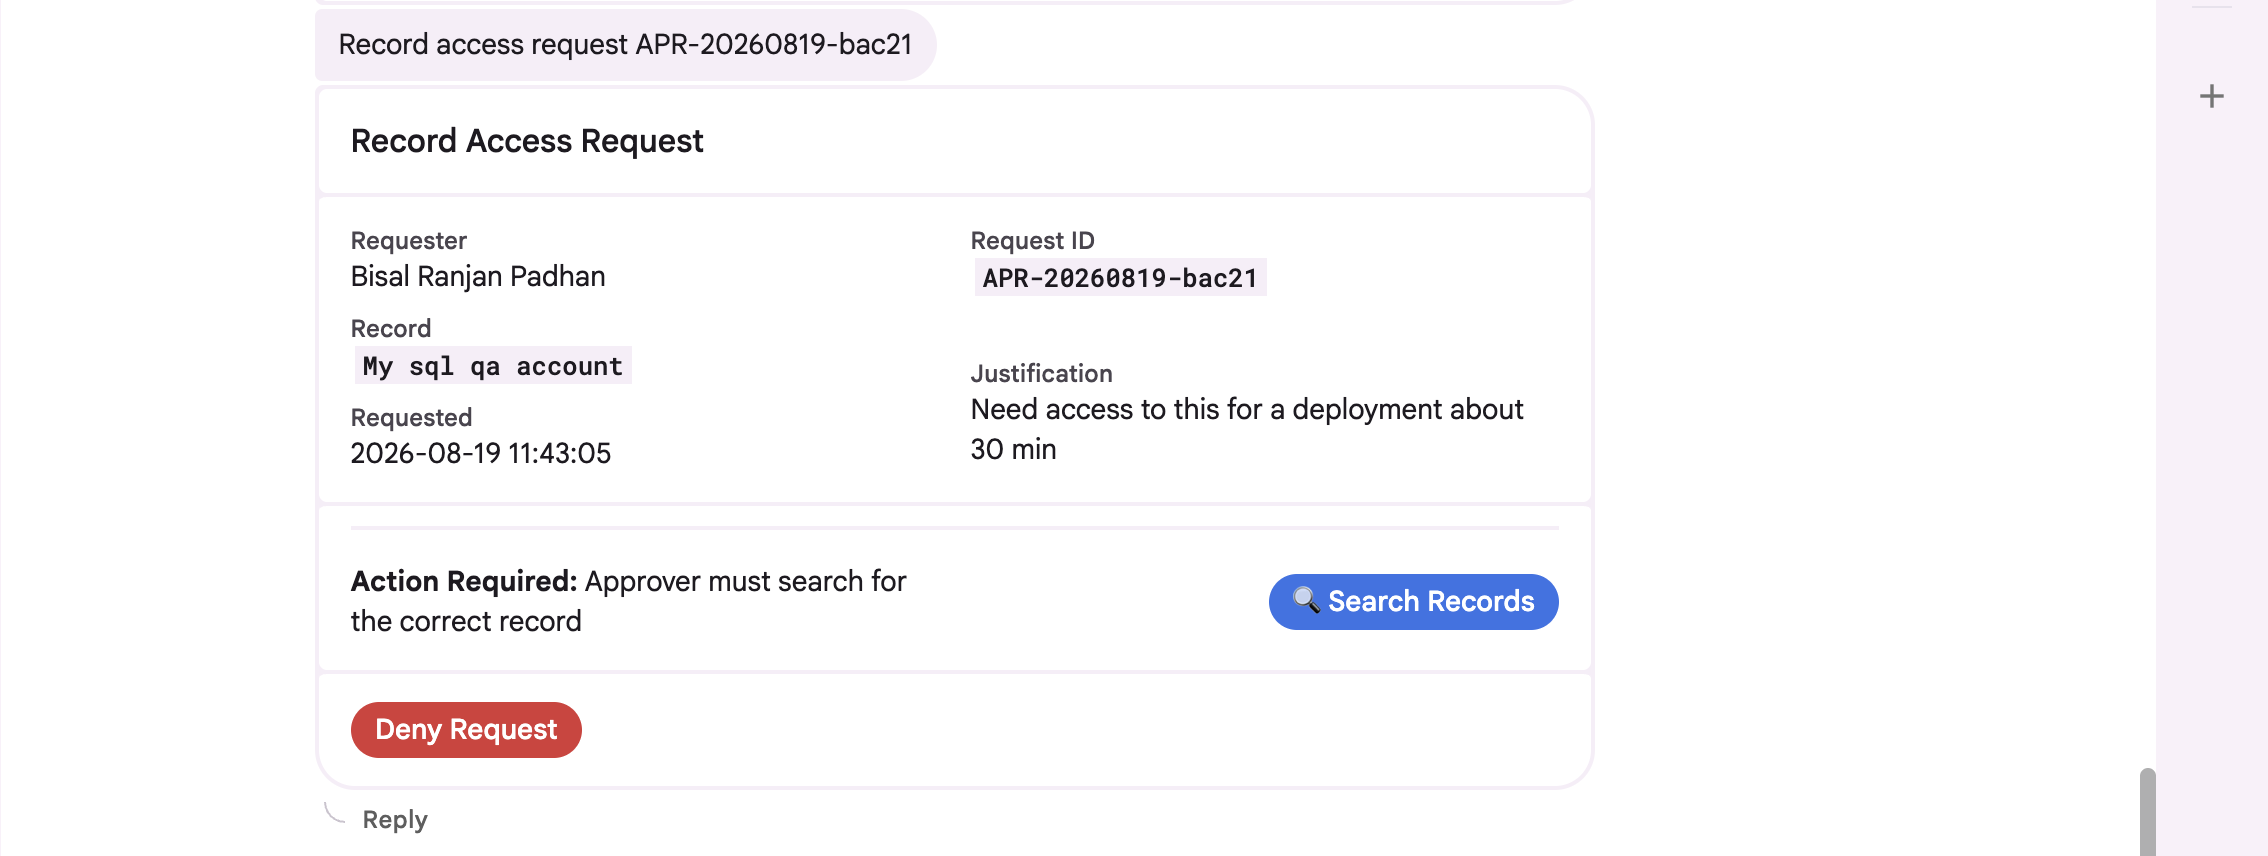Click the 'Record' field label
This screenshot has width=2268, height=856.
coord(390,328)
